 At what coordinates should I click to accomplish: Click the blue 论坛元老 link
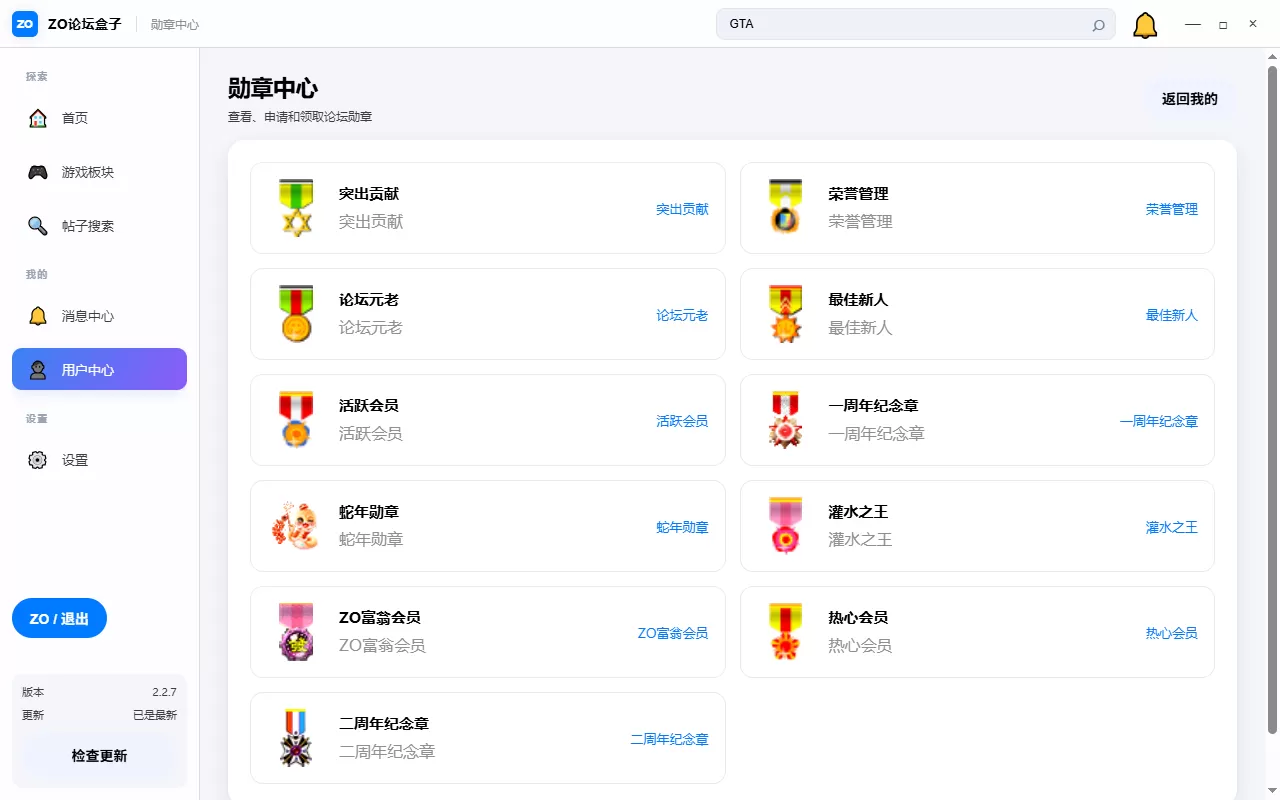tap(682, 315)
